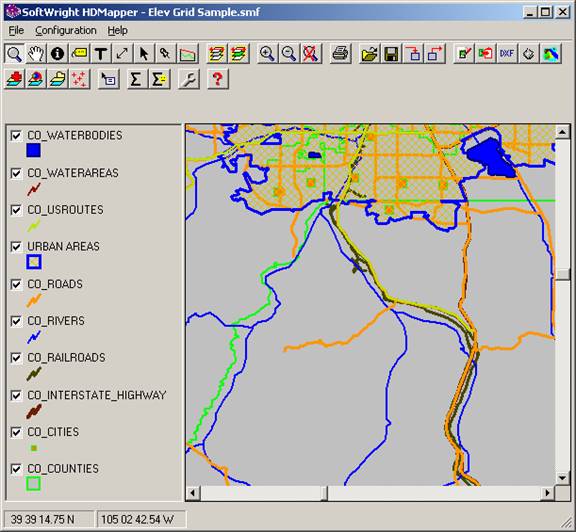Viewport: 576px width, 532px height.
Task: Click the blue CO_WATERBODIES color swatch
Action: pyautogui.click(x=33, y=150)
